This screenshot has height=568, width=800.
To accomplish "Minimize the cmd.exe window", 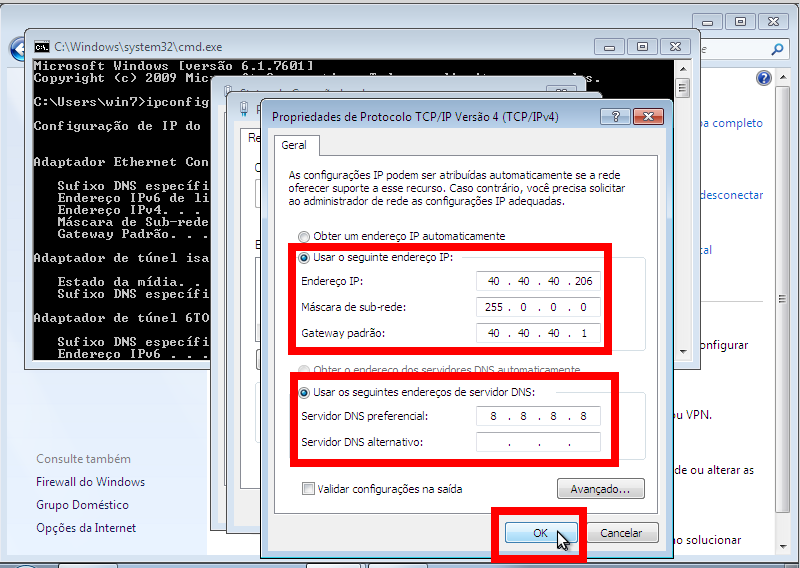I will pyautogui.click(x=609, y=47).
